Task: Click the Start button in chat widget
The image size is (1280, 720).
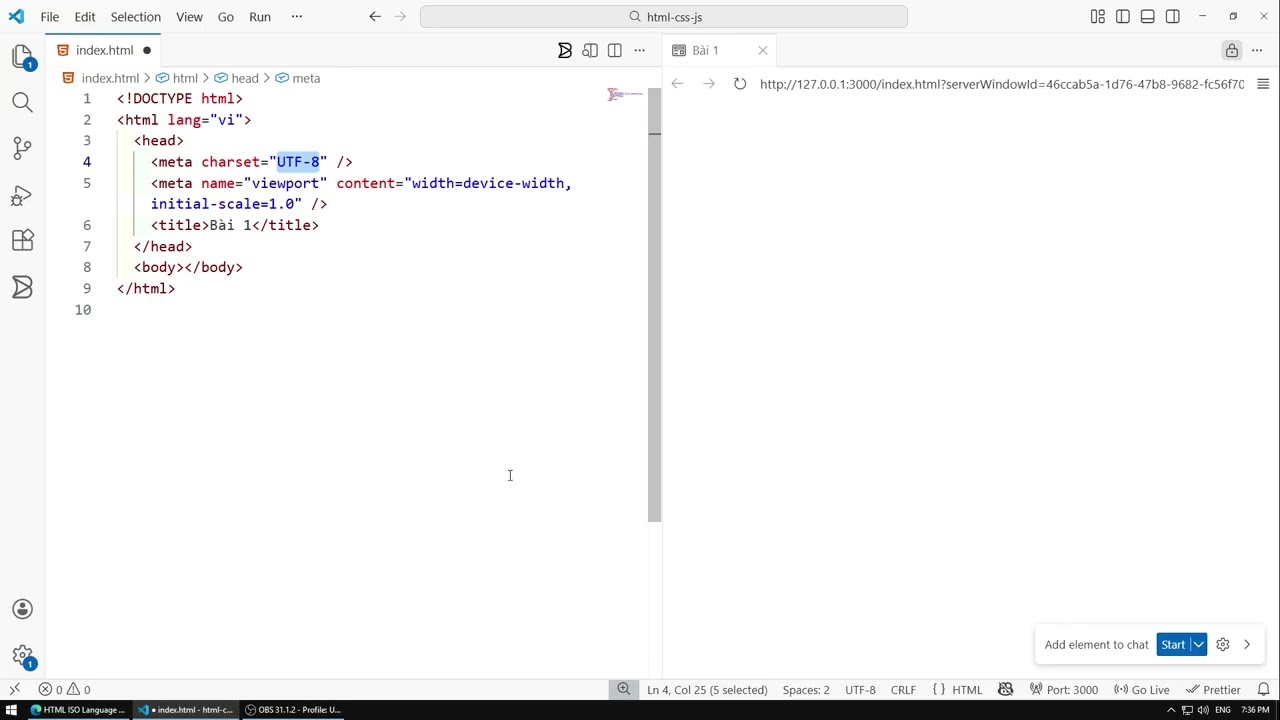Action: [x=1173, y=644]
